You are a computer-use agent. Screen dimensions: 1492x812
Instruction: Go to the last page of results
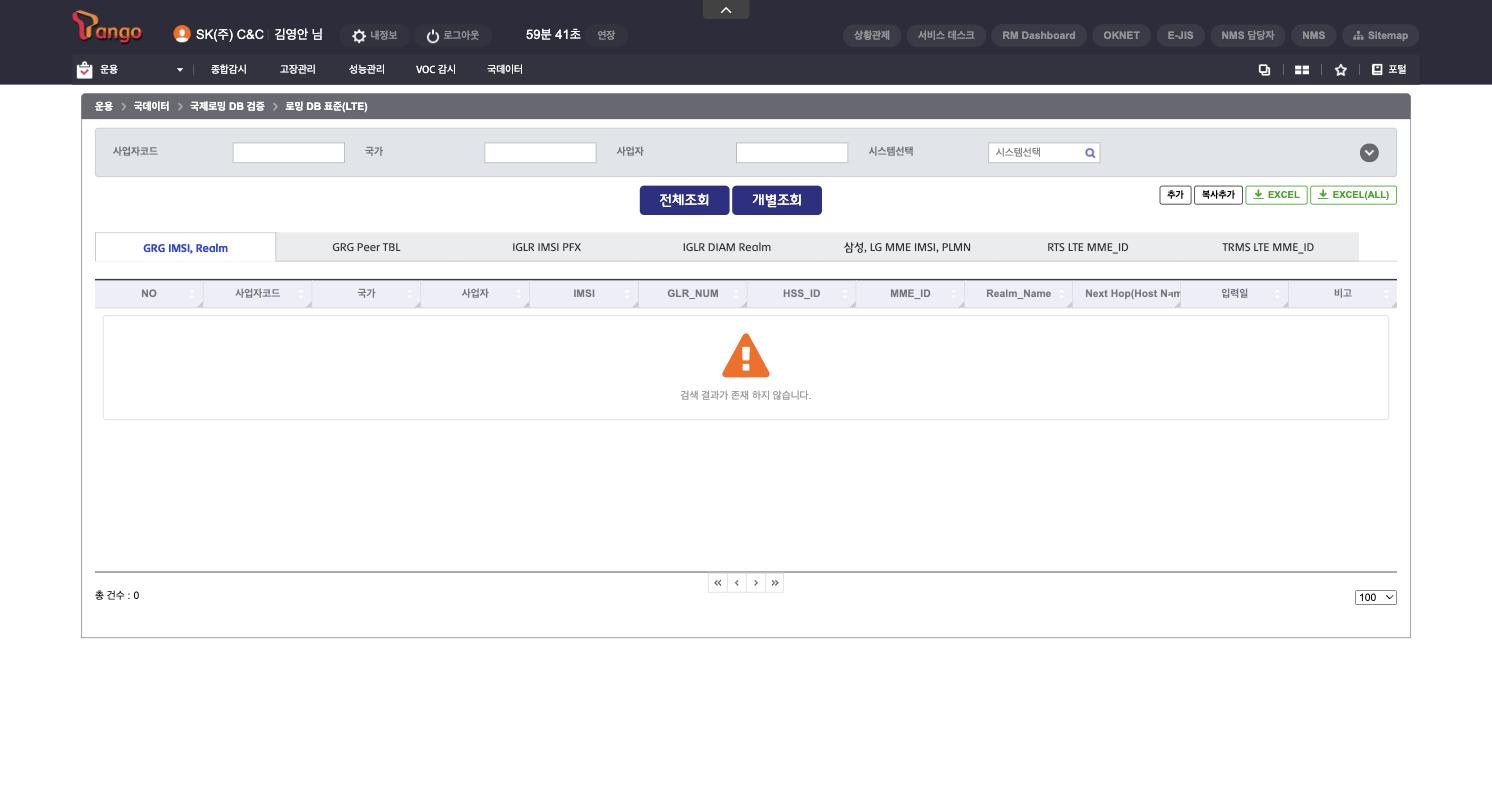(x=775, y=583)
